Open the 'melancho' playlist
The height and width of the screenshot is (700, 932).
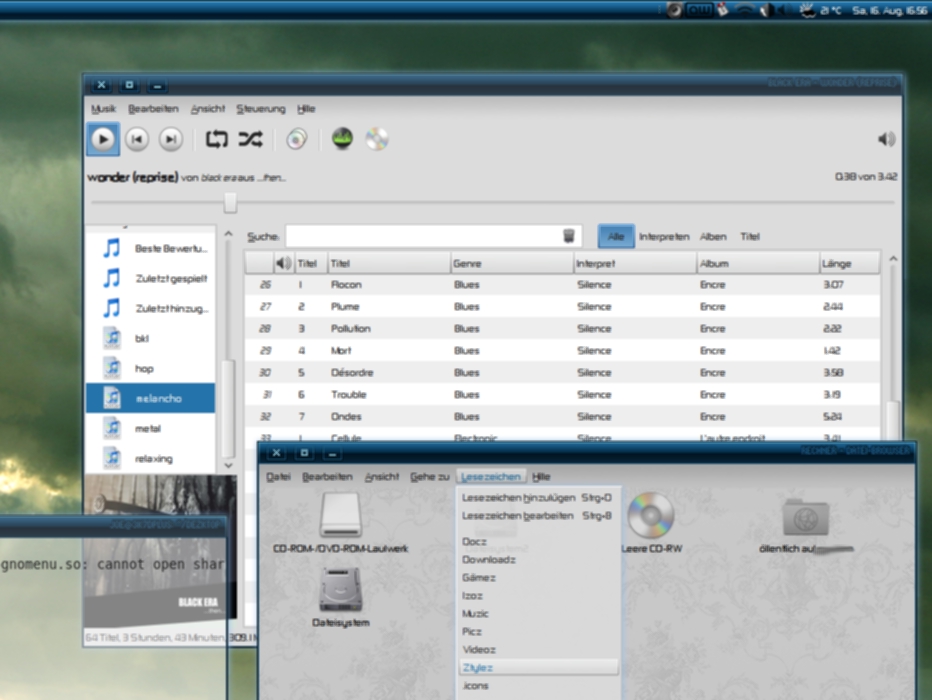pyautogui.click(x=151, y=398)
